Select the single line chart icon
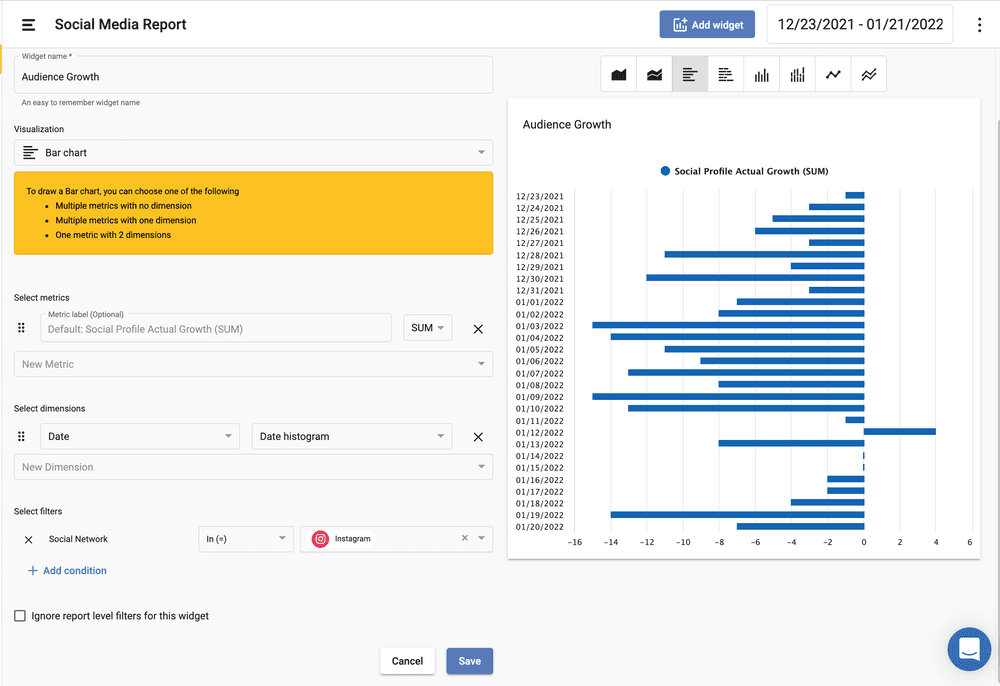This screenshot has width=1000, height=686. 833,75
